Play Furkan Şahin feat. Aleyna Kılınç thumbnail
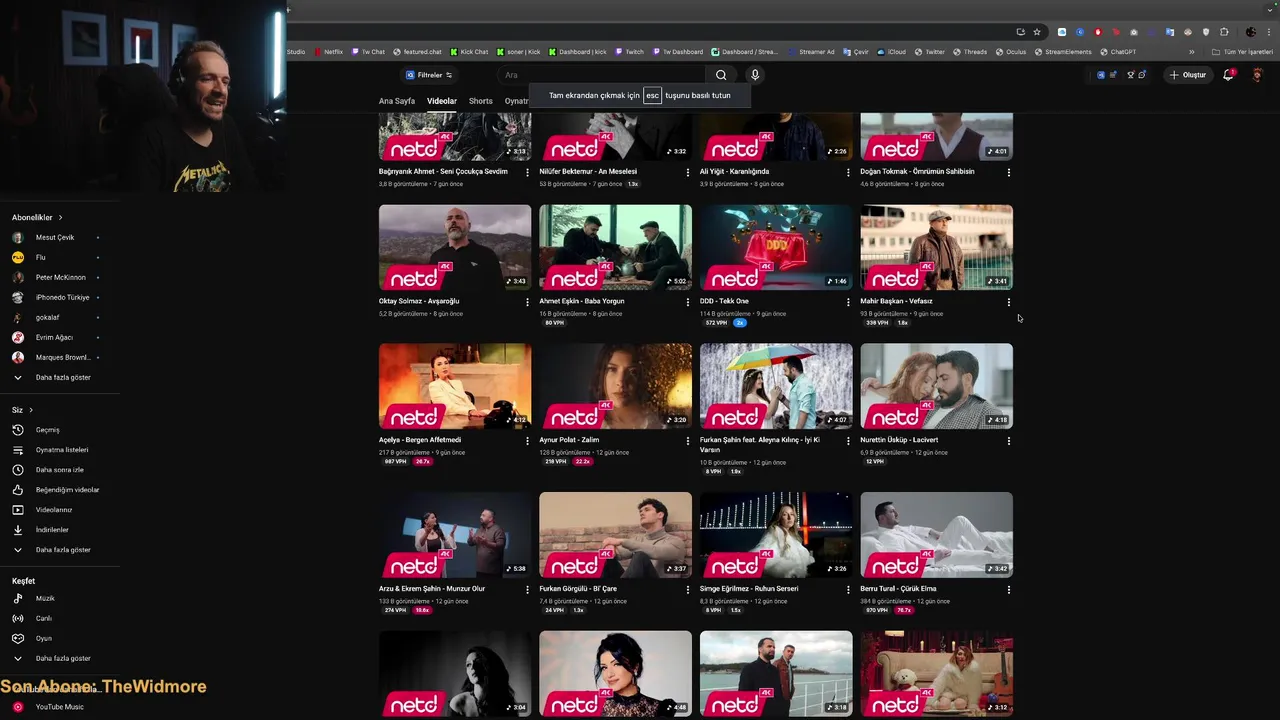 (776, 386)
